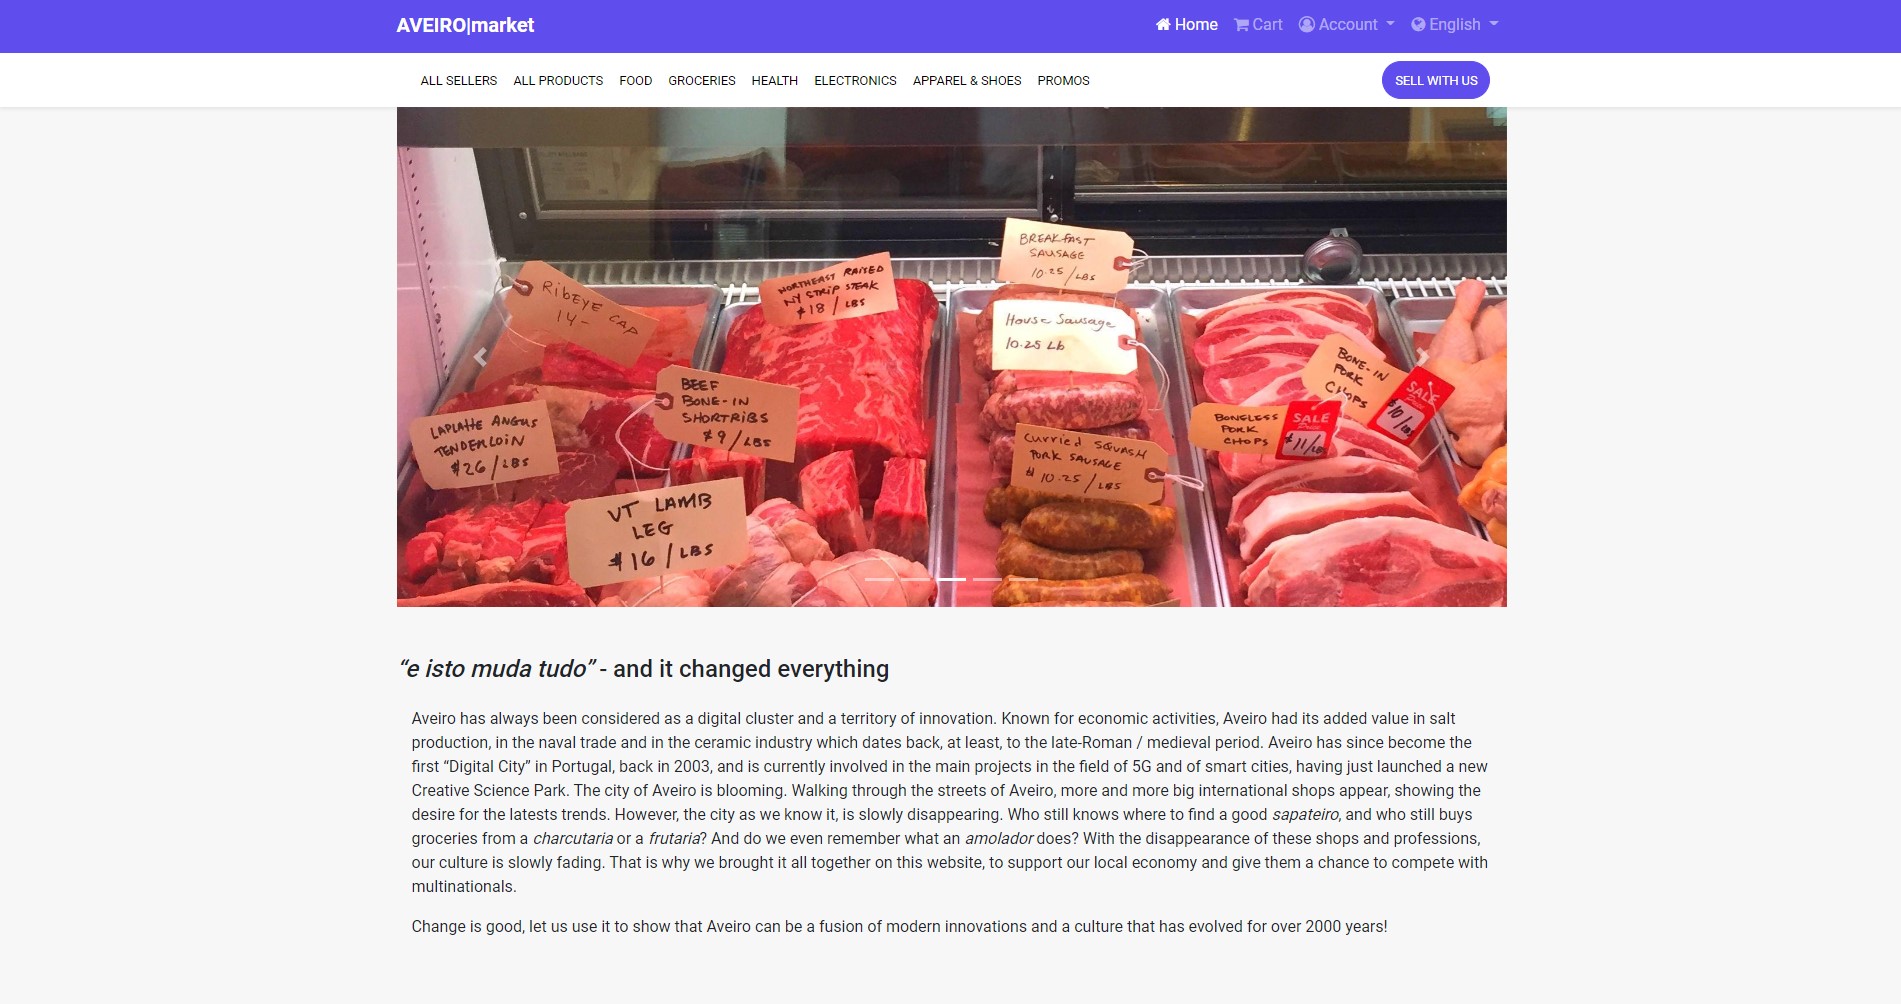The image size is (1901, 1004).
Task: Click the globe language icon
Action: click(x=1418, y=25)
